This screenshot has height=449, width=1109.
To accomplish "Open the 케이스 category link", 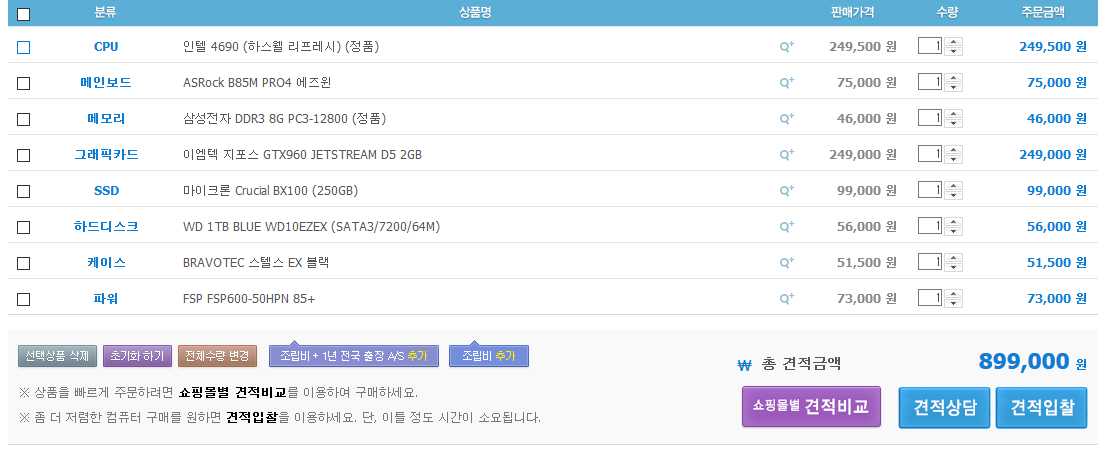I will click(106, 262).
